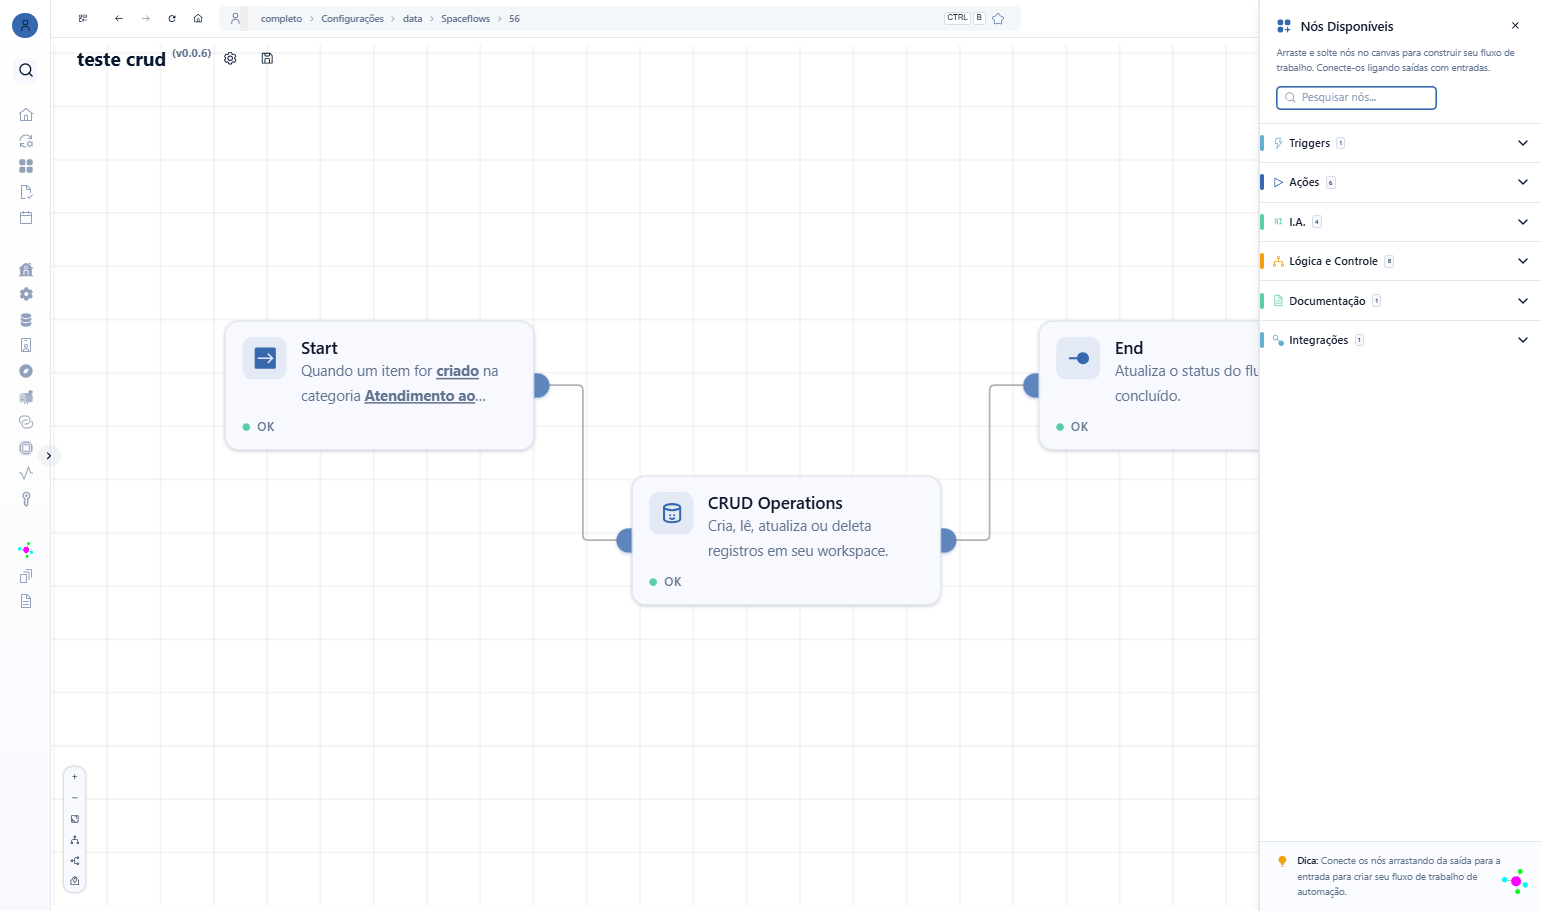Click the Spaceflows breadcrumb

(466, 19)
